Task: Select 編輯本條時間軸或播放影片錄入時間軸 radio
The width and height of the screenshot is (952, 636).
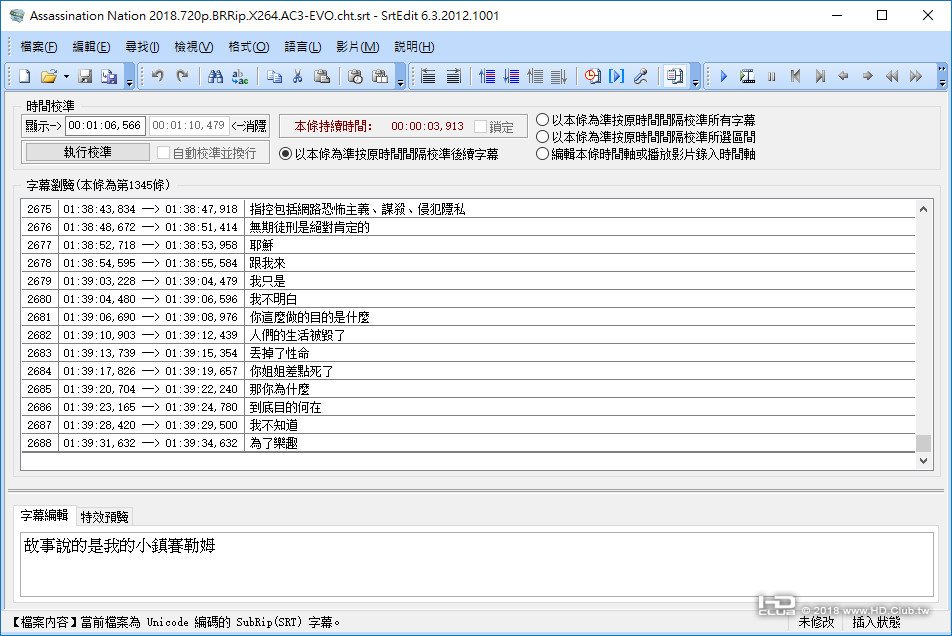Action: pos(542,154)
